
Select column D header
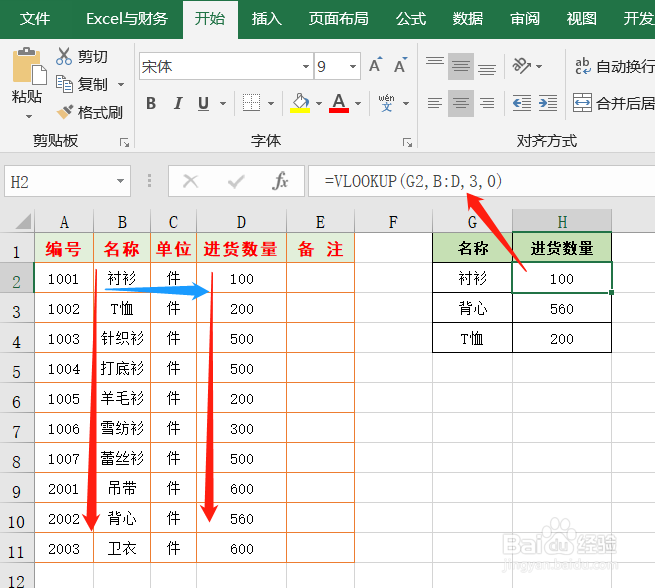click(x=241, y=221)
